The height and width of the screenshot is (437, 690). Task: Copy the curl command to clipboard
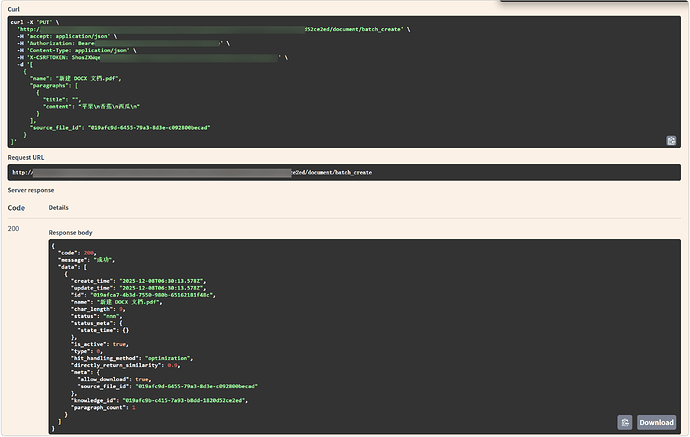672,140
